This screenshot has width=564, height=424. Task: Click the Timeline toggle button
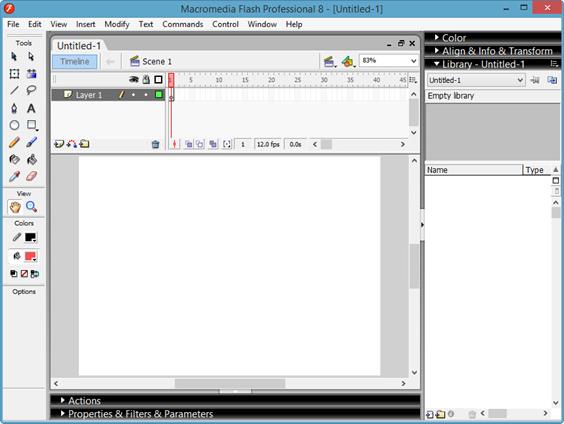click(75, 61)
